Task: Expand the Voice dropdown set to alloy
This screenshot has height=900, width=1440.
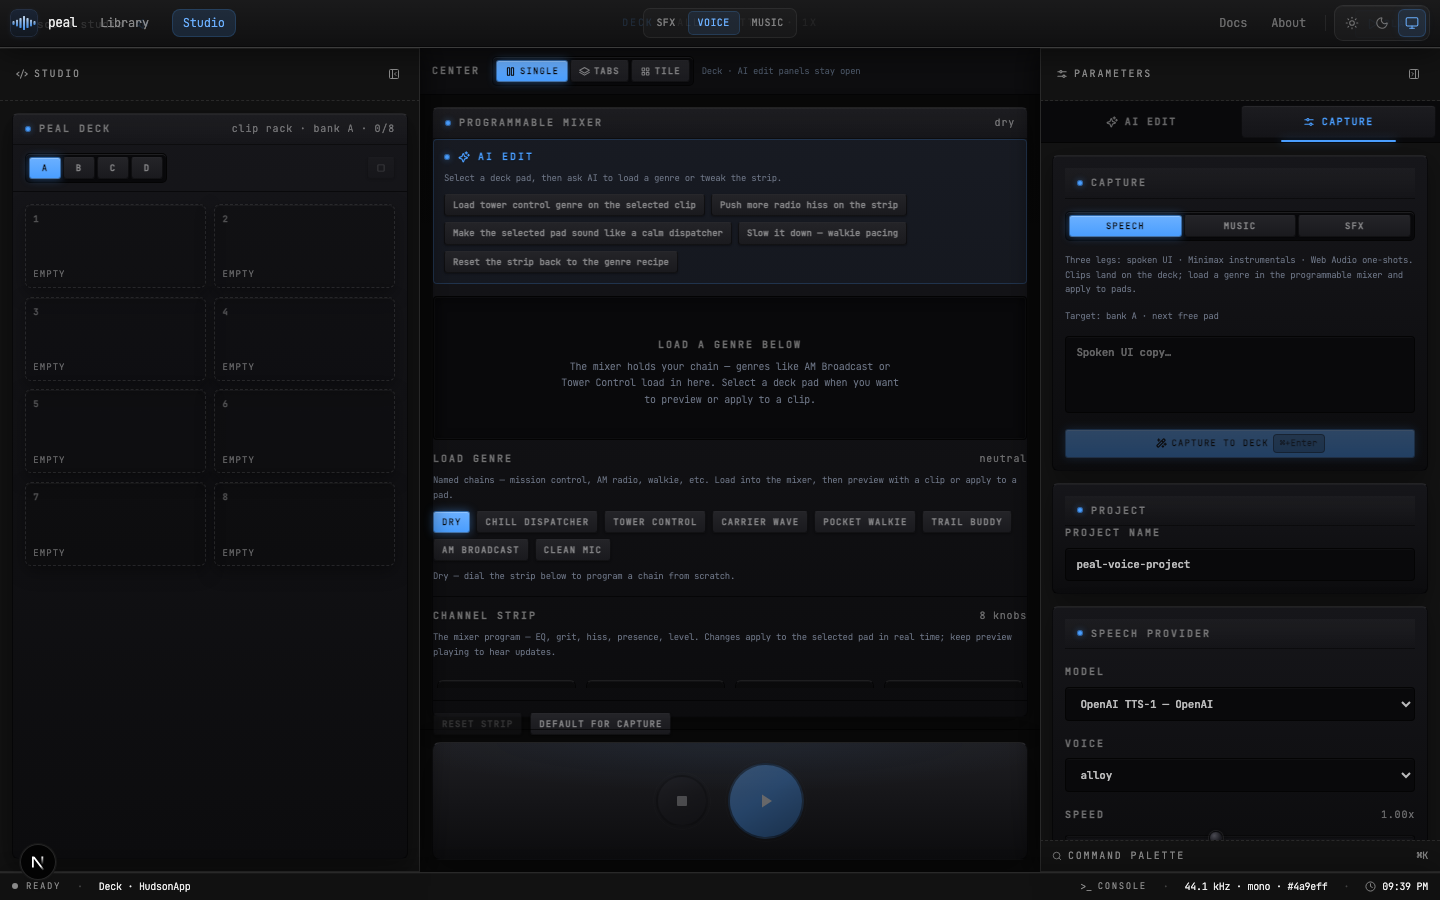Action: coord(1240,775)
